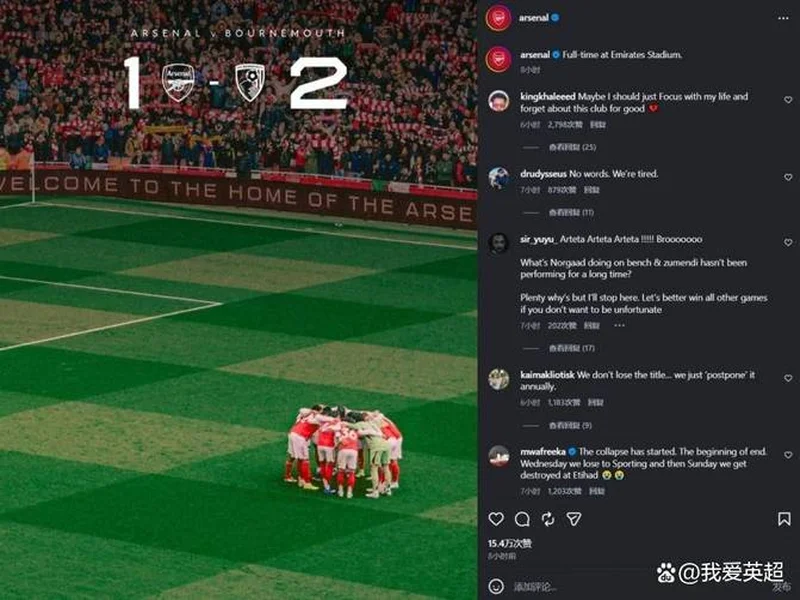Like kingkhaleeed's comment
800x600 pixels.
point(788,100)
